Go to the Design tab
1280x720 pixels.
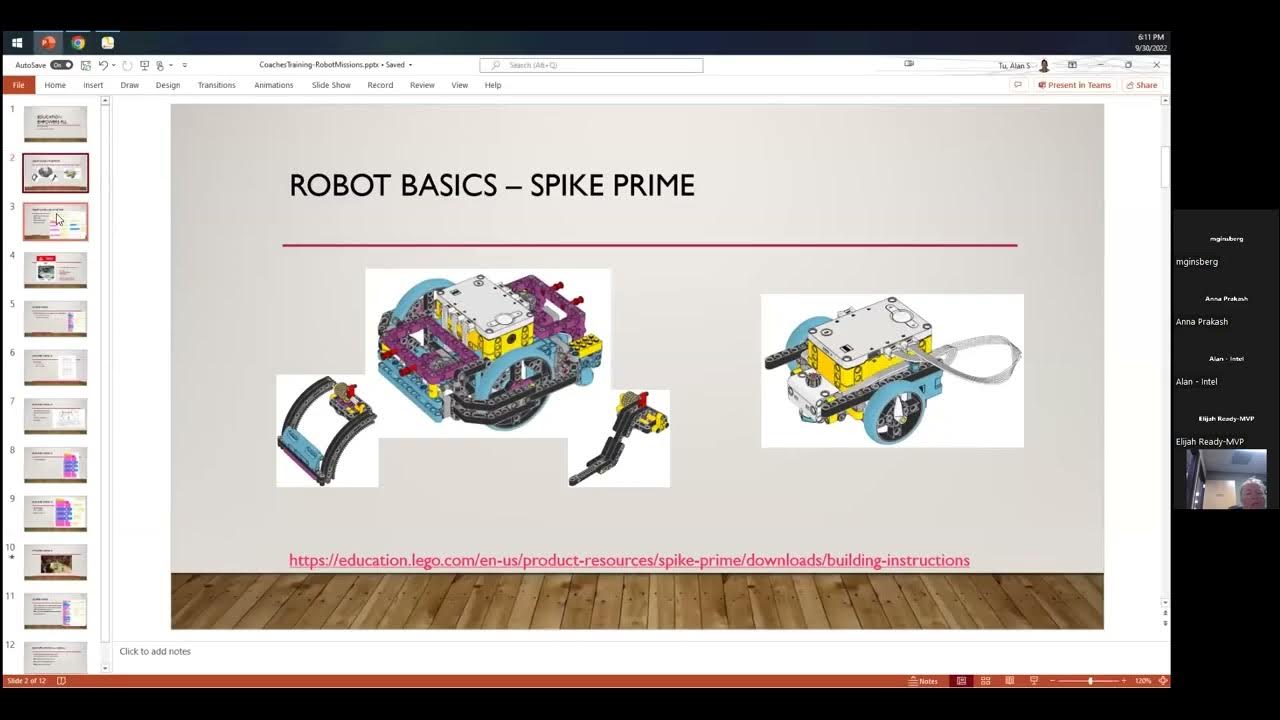tap(168, 85)
